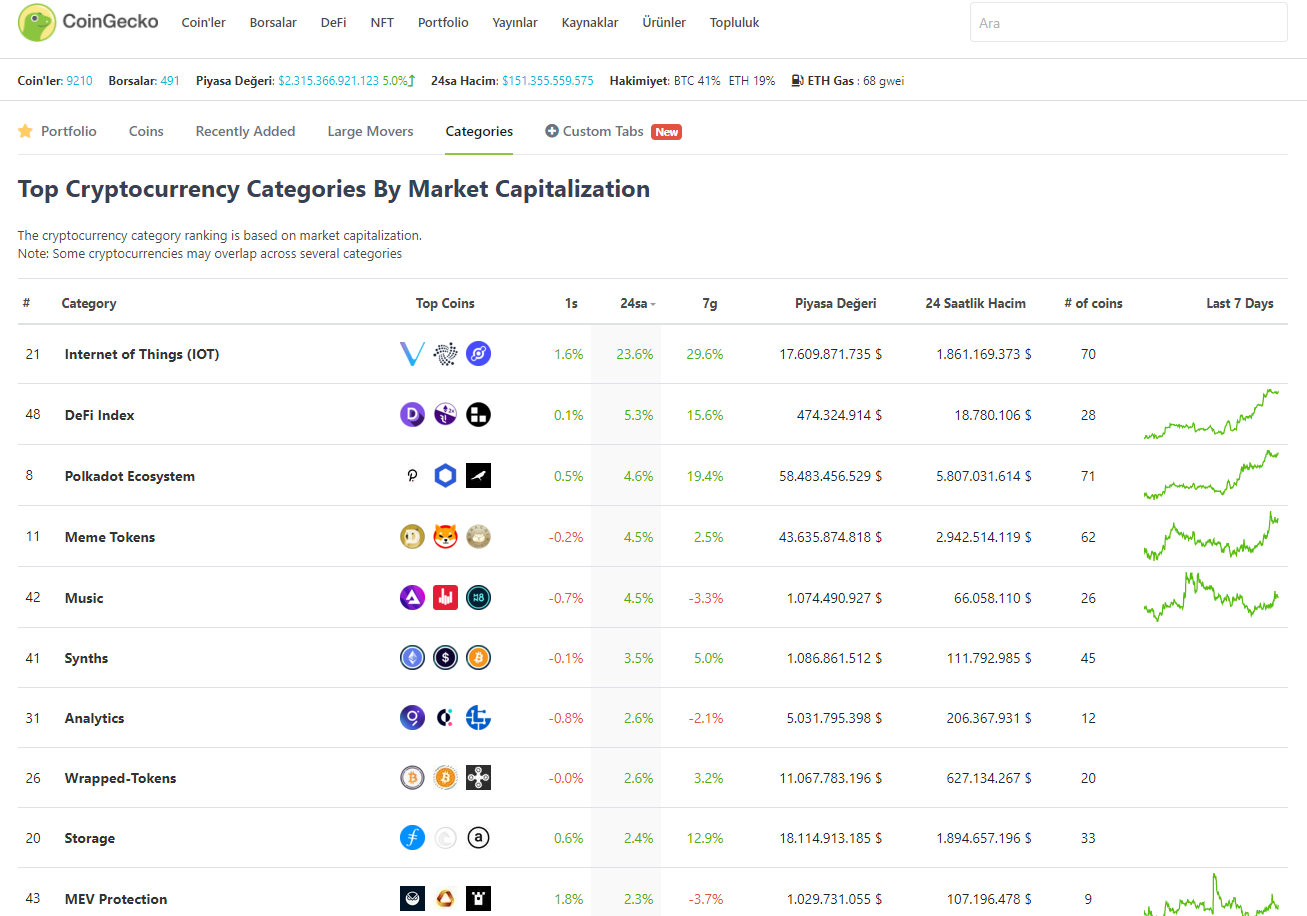Click the Arweave 'a' icon in Storage row
Viewport: 1307px width, 916px height.
[x=478, y=838]
